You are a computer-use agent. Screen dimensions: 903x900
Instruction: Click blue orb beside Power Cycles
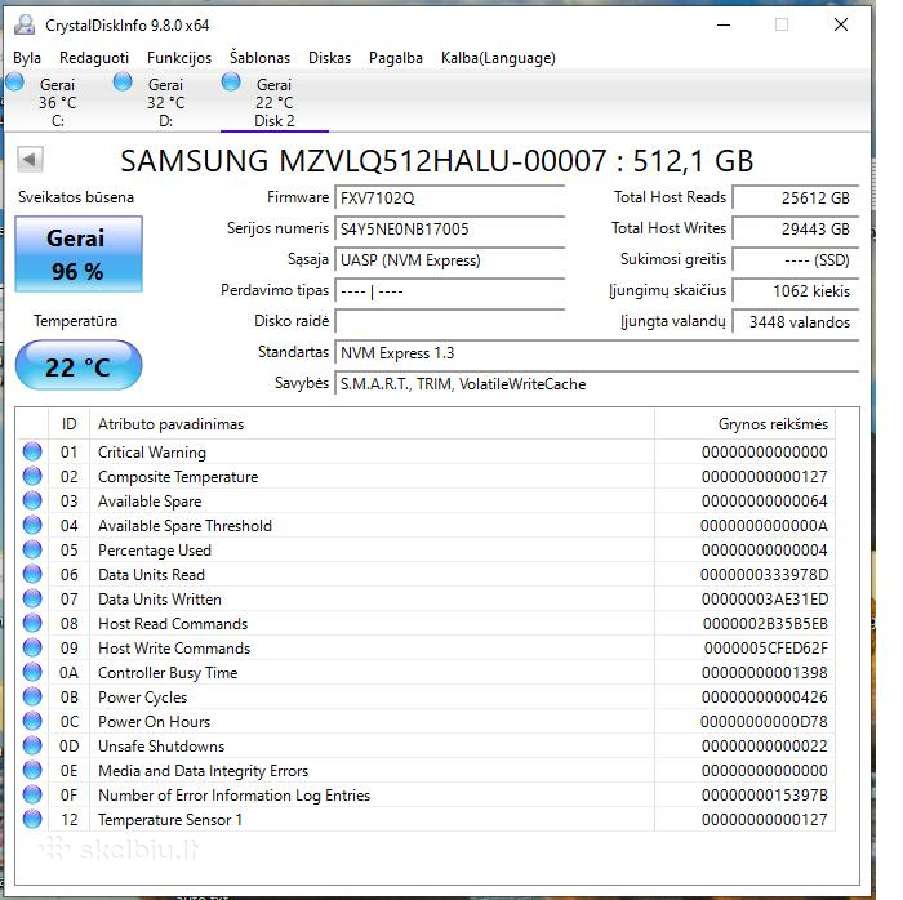tap(32, 697)
